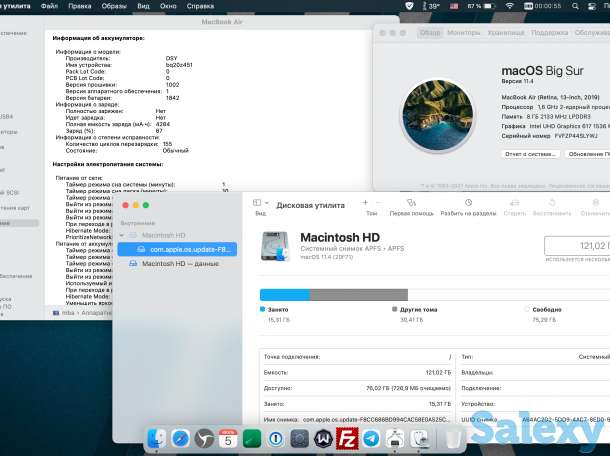Click the Емкость row value 121,02 ГБ

(438, 373)
